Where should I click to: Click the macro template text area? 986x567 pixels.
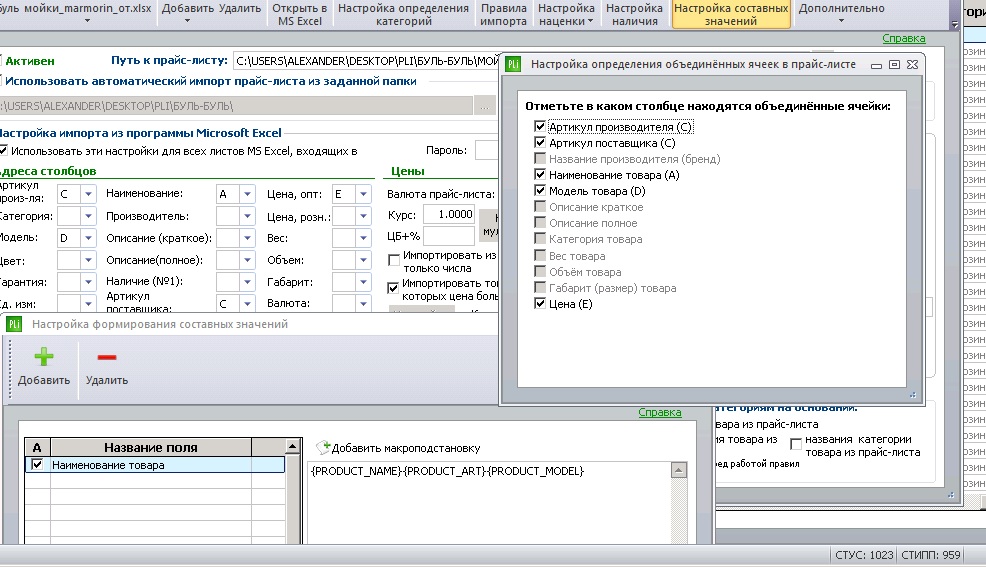pos(490,503)
